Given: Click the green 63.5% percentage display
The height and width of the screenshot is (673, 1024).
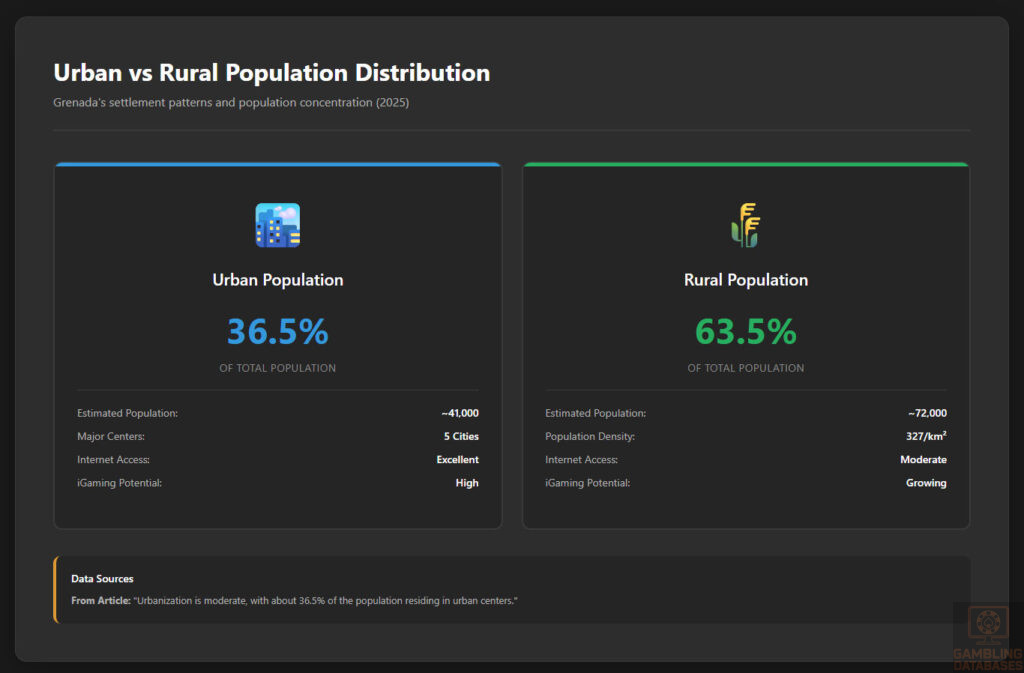Looking at the screenshot, I should click(x=745, y=330).
